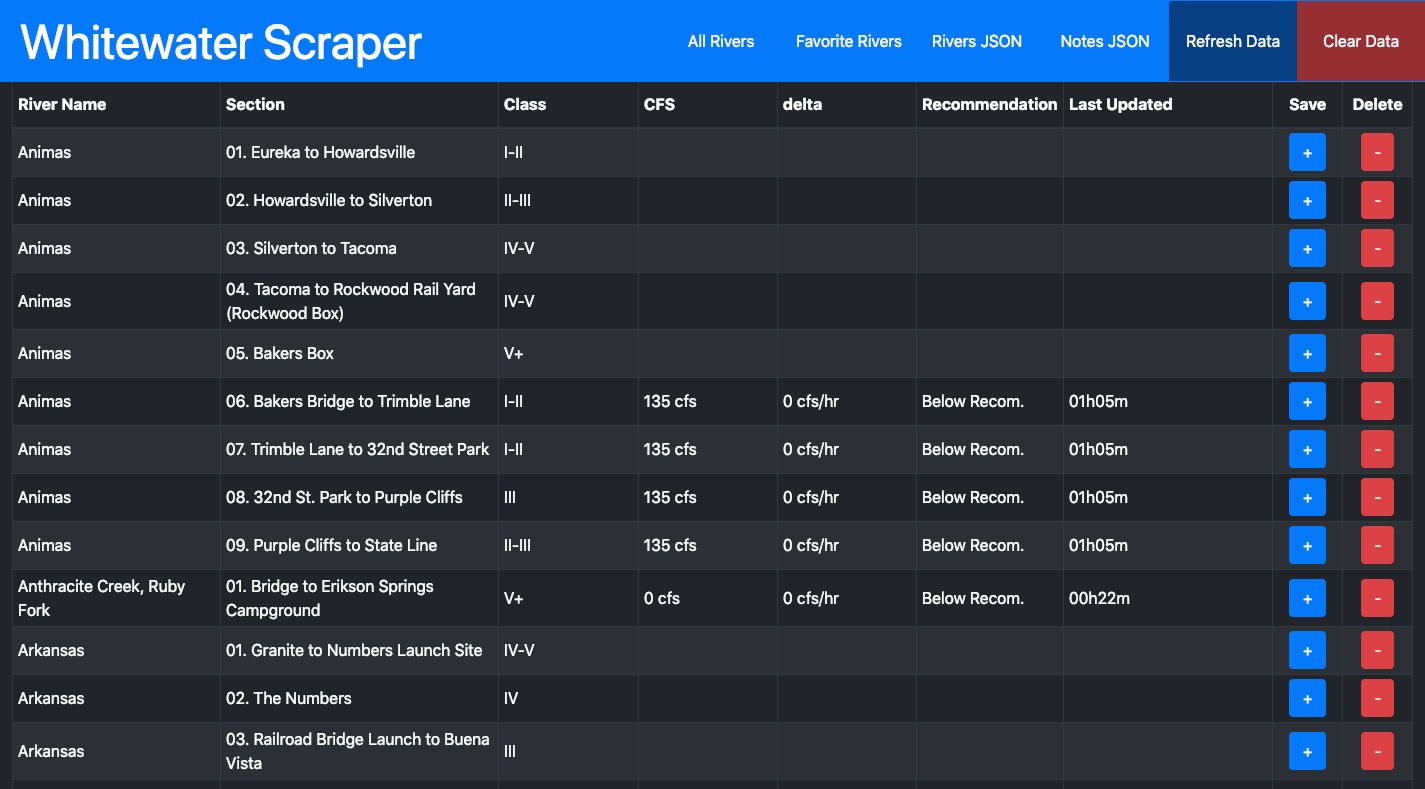This screenshot has width=1425, height=789.
Task: Click '0 cfs/hr' in 32nd St. Park row
Action: (811, 497)
